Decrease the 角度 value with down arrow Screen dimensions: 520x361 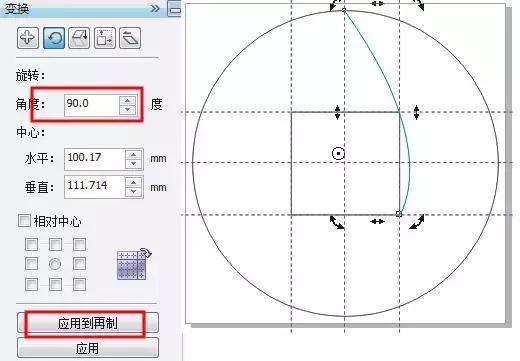pyautogui.click(x=128, y=110)
